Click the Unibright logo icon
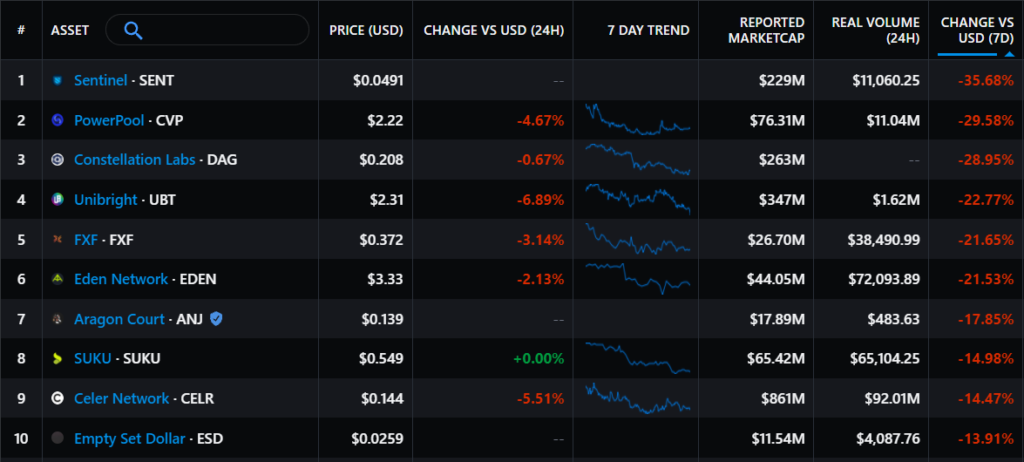 pos(58,200)
